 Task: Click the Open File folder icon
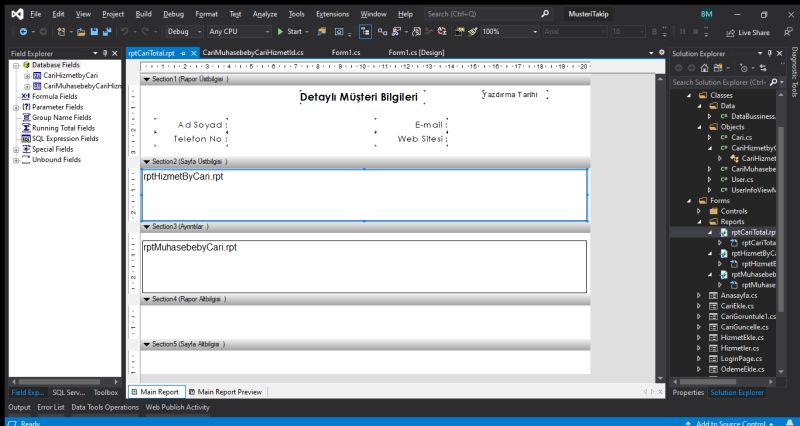[x=81, y=32]
